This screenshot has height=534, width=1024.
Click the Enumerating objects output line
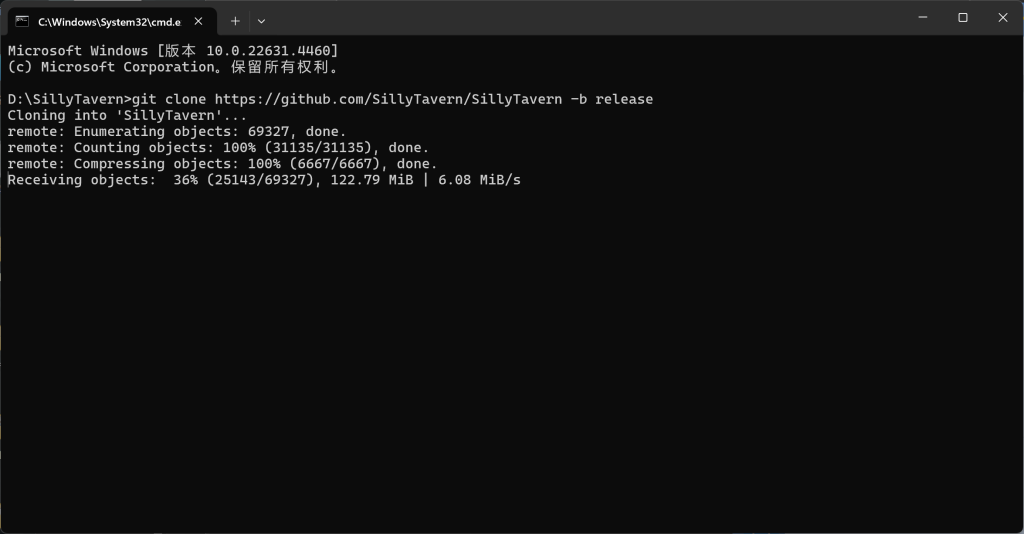tap(177, 132)
